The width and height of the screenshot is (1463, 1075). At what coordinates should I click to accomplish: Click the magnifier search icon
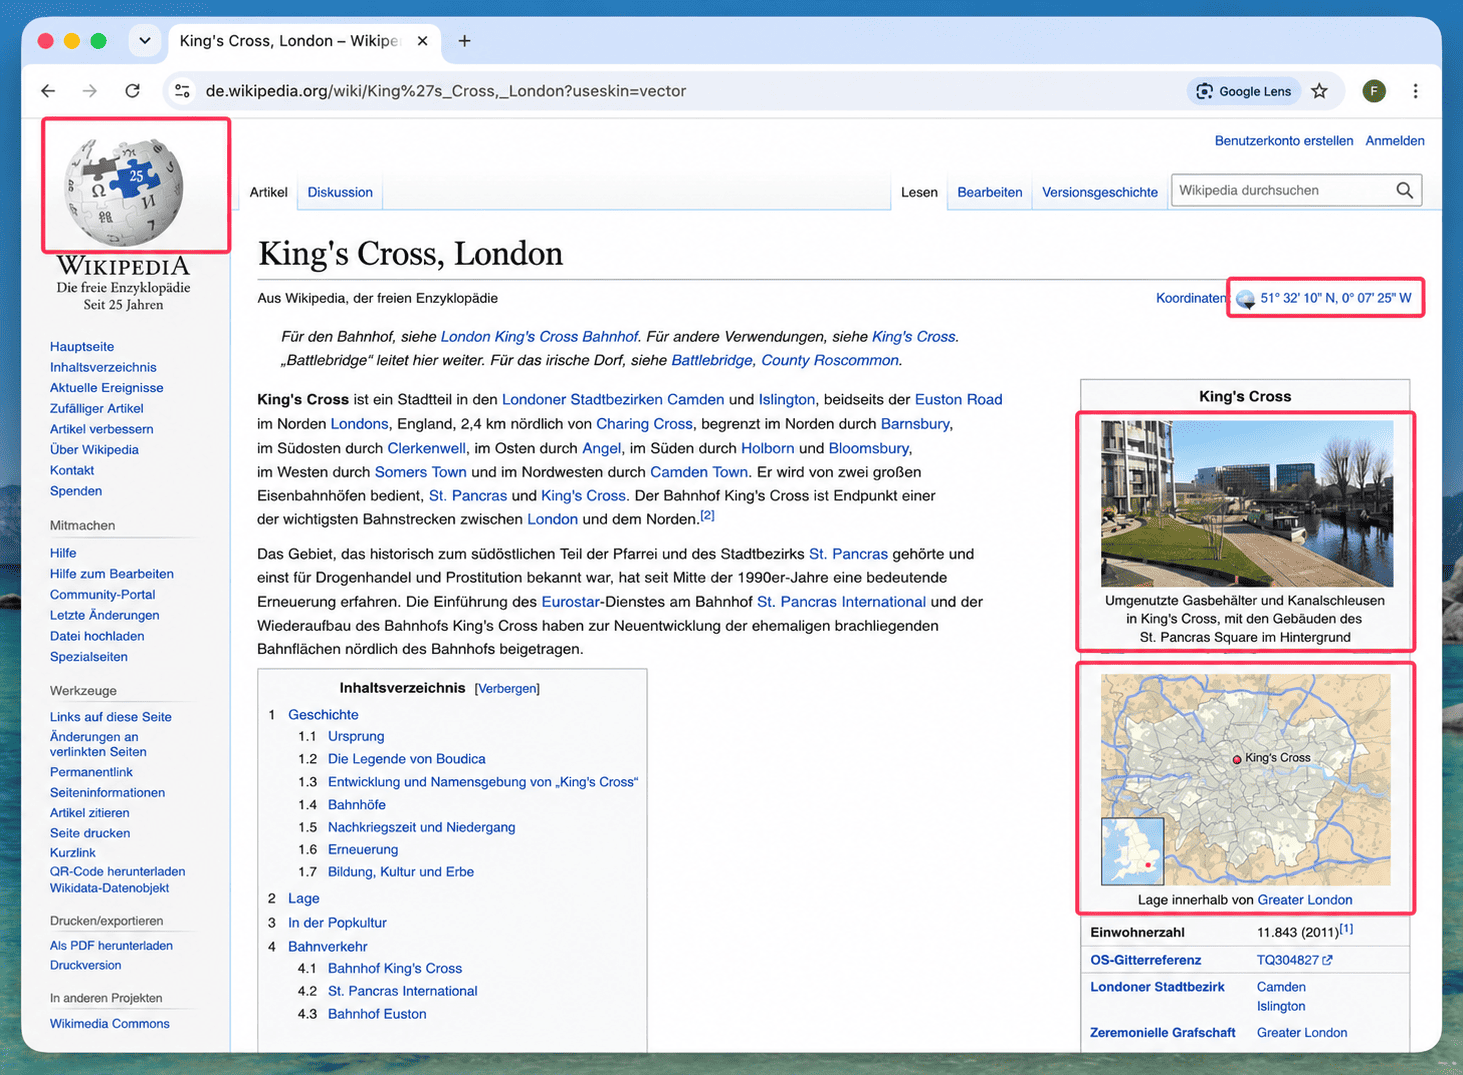(1404, 190)
